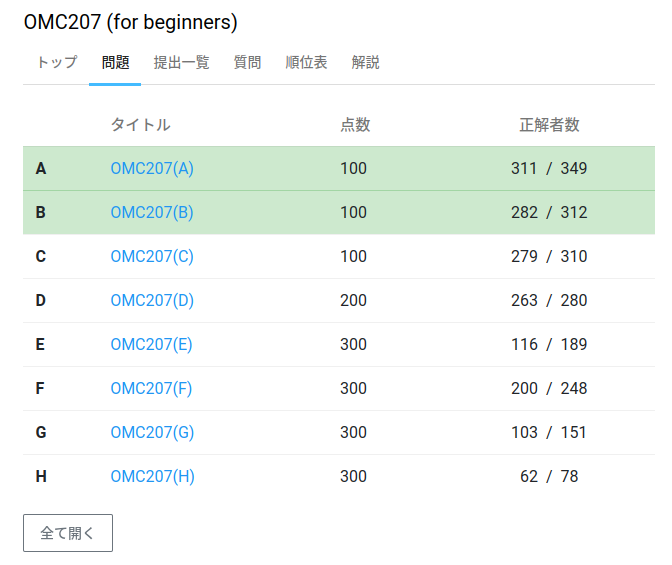672x565 pixels.
Task: Select row letter F
Action: [40, 388]
